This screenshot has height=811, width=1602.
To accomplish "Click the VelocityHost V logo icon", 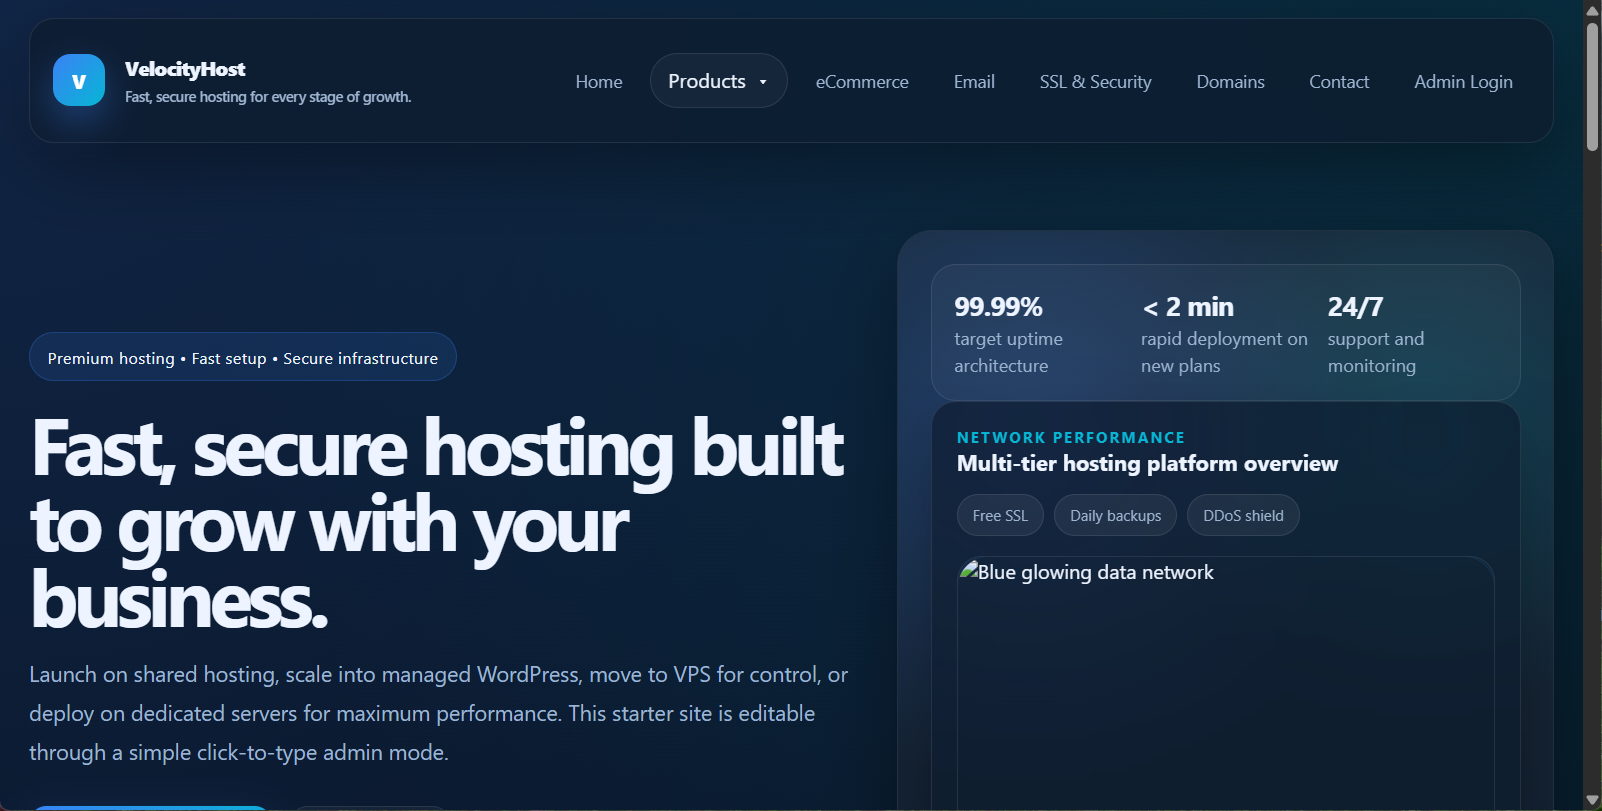I will coord(79,80).
